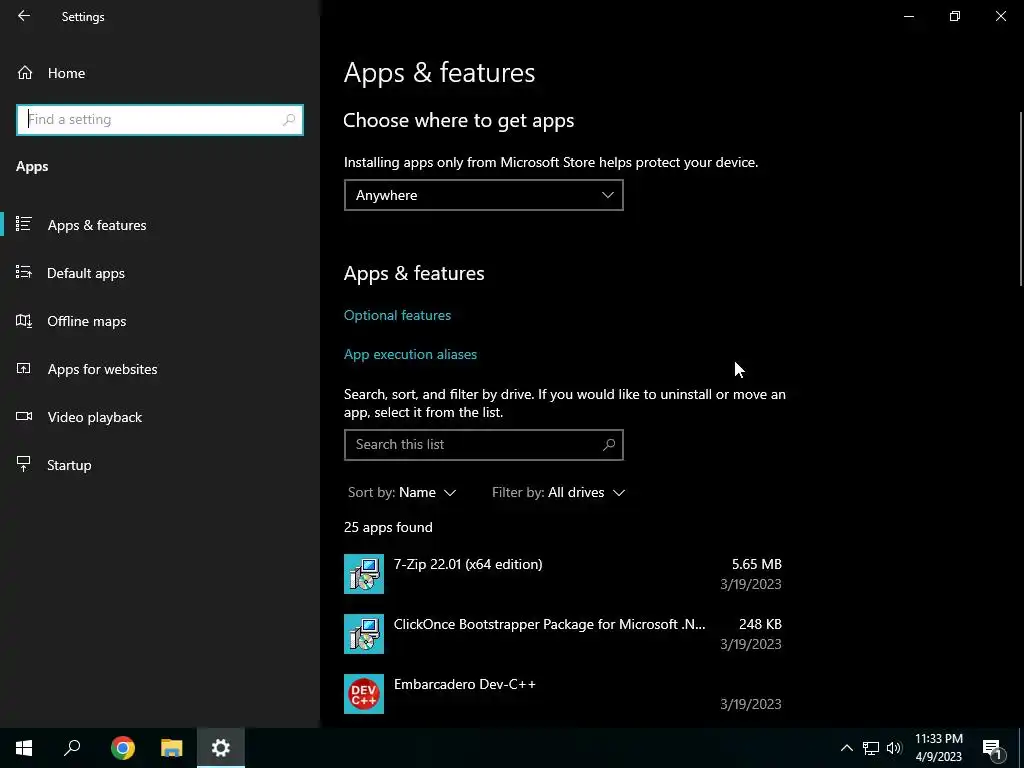Viewport: 1024px width, 768px height.
Task: Minimize the Settings window
Action: 908,16
